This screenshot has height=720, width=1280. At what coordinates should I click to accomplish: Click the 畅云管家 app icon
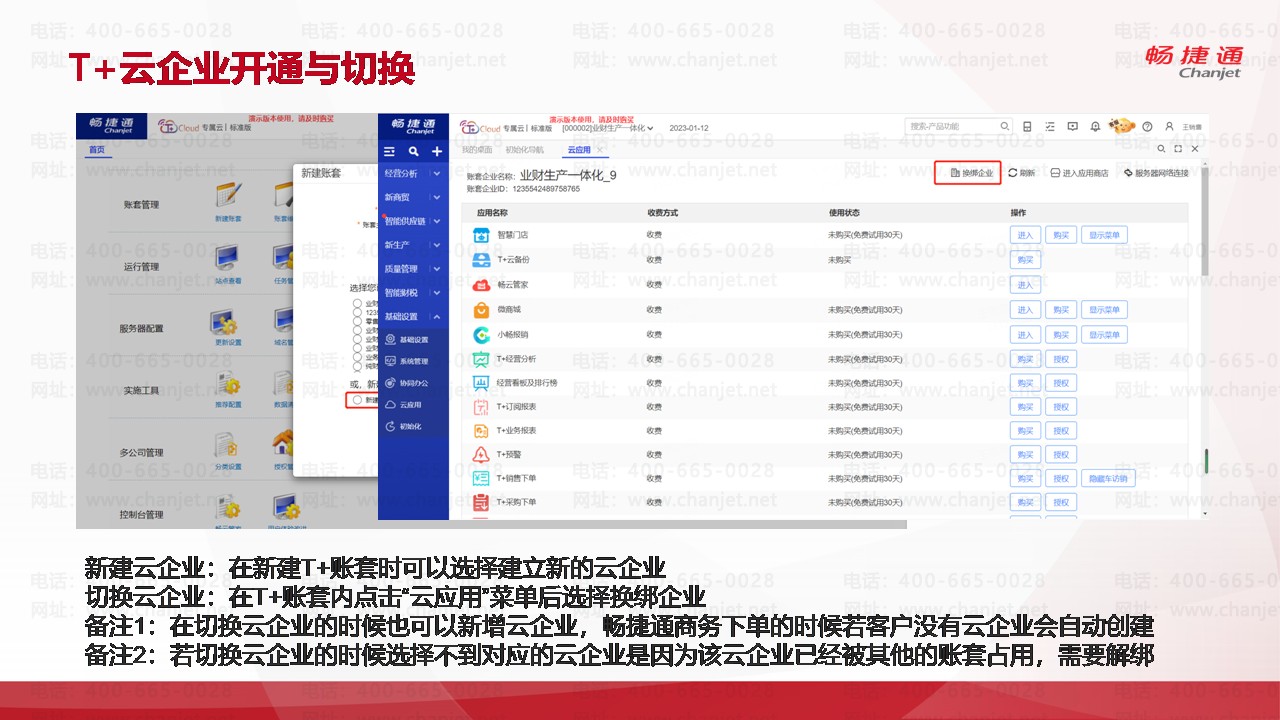[x=480, y=284]
